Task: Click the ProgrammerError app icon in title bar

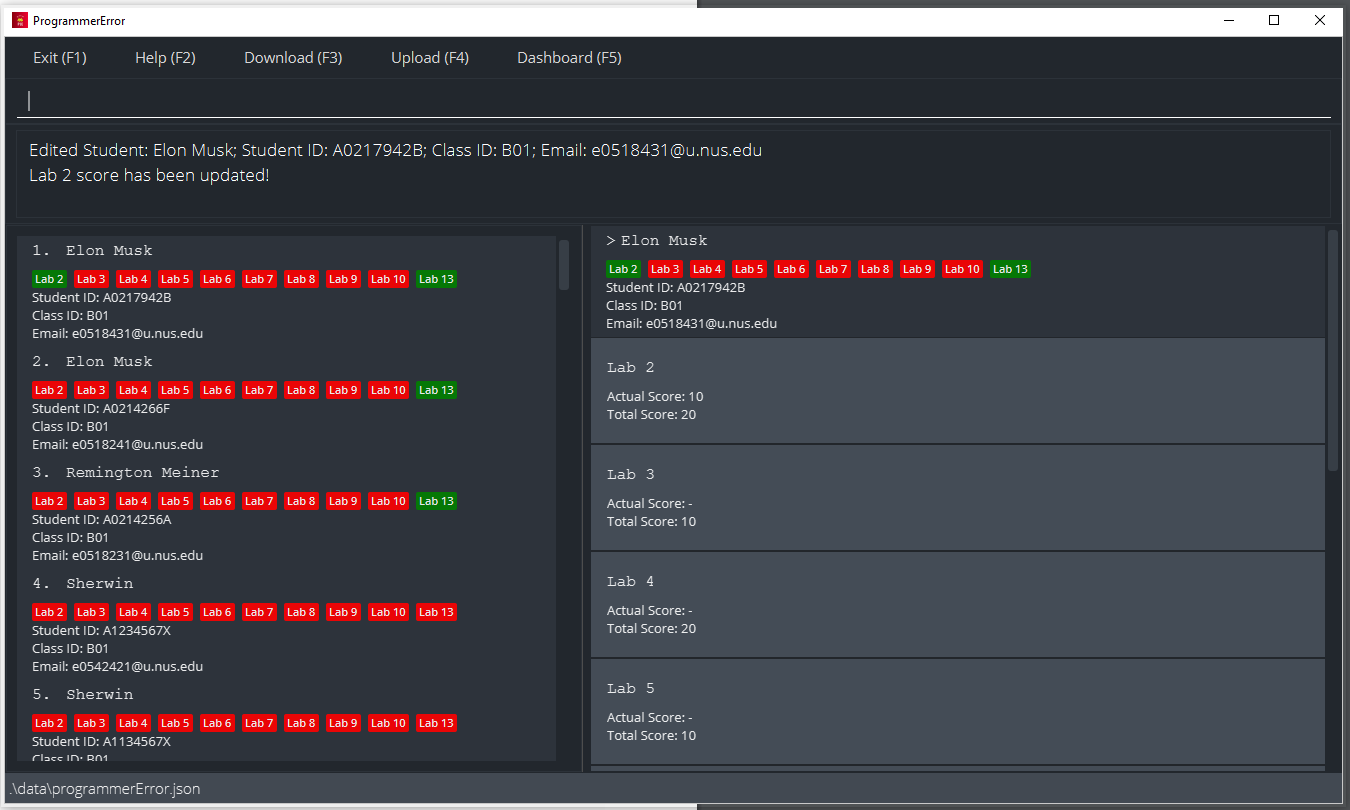Action: point(19,20)
